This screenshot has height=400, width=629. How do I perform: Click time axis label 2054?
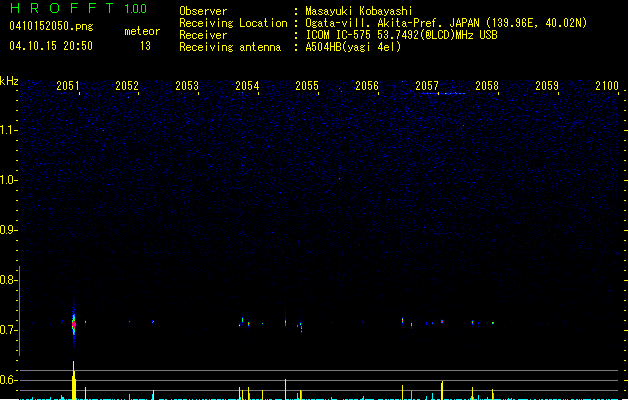tap(247, 86)
